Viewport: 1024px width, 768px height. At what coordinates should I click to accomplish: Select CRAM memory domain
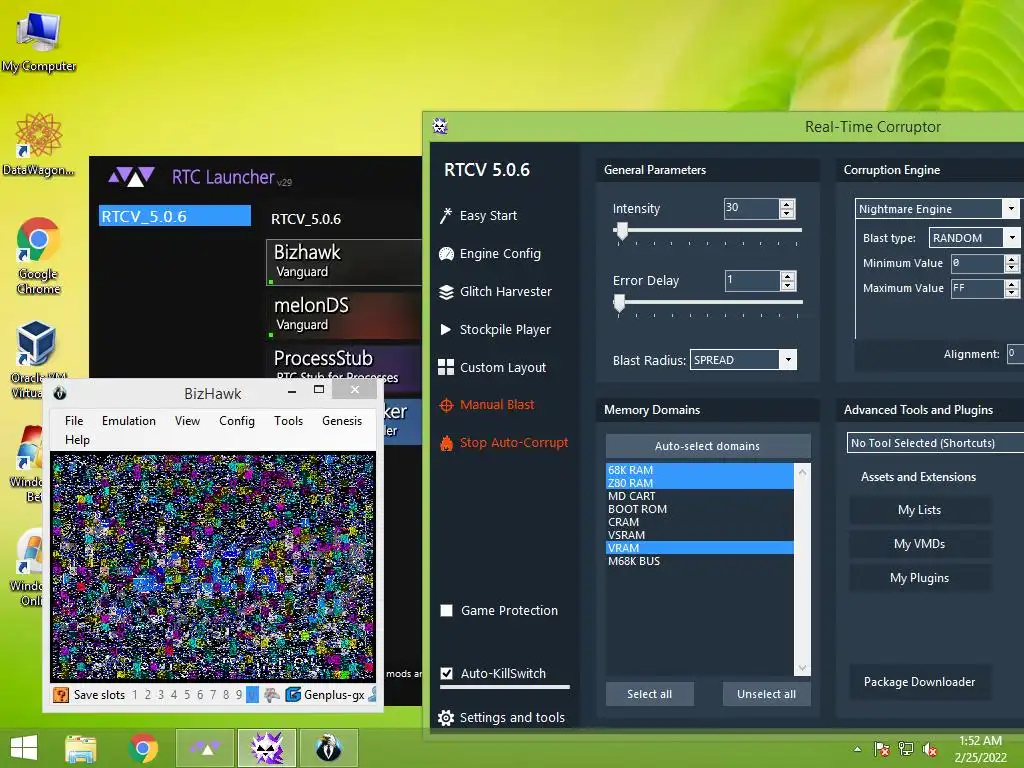(699, 522)
